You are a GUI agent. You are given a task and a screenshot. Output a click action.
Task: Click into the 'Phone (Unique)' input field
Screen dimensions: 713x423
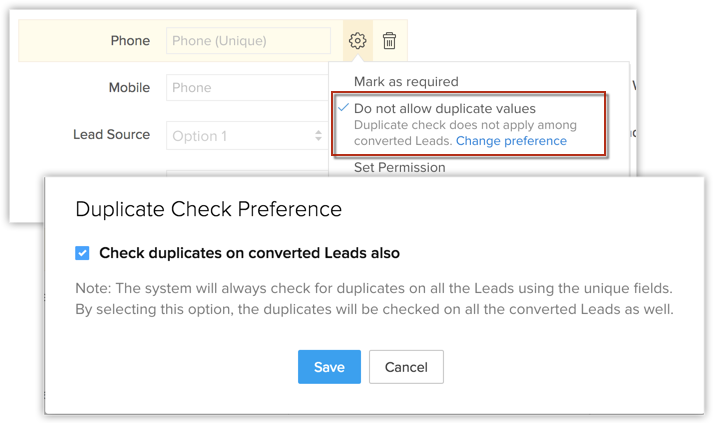pos(248,41)
